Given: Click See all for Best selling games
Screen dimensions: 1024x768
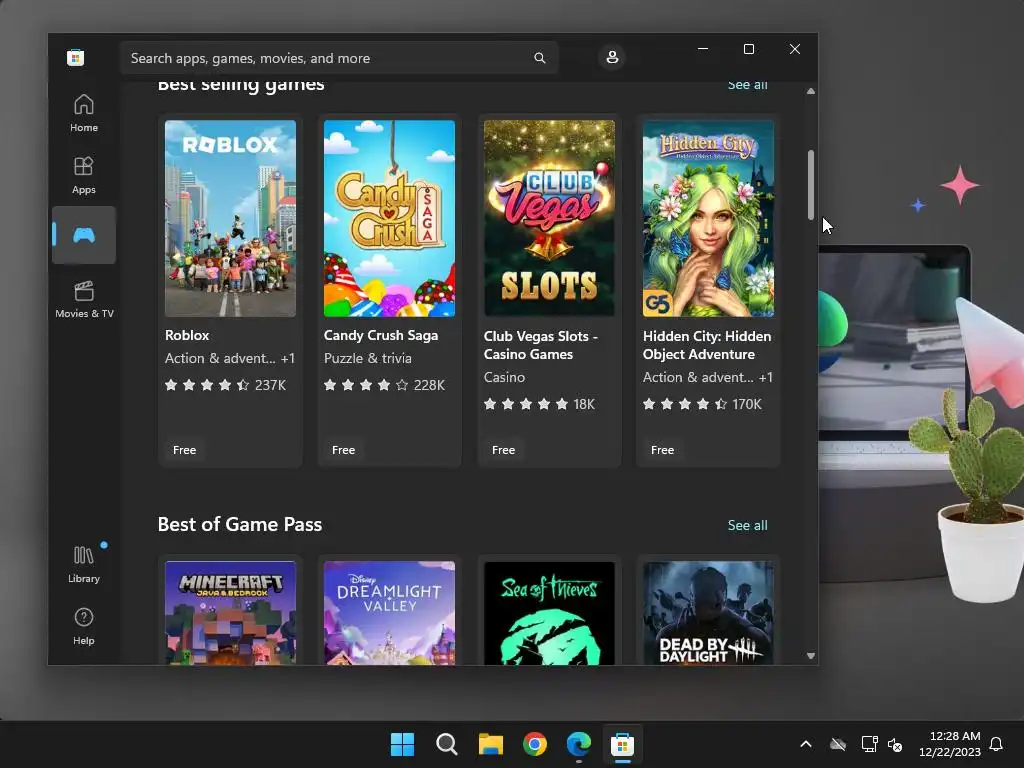Looking at the screenshot, I should pyautogui.click(x=748, y=85).
